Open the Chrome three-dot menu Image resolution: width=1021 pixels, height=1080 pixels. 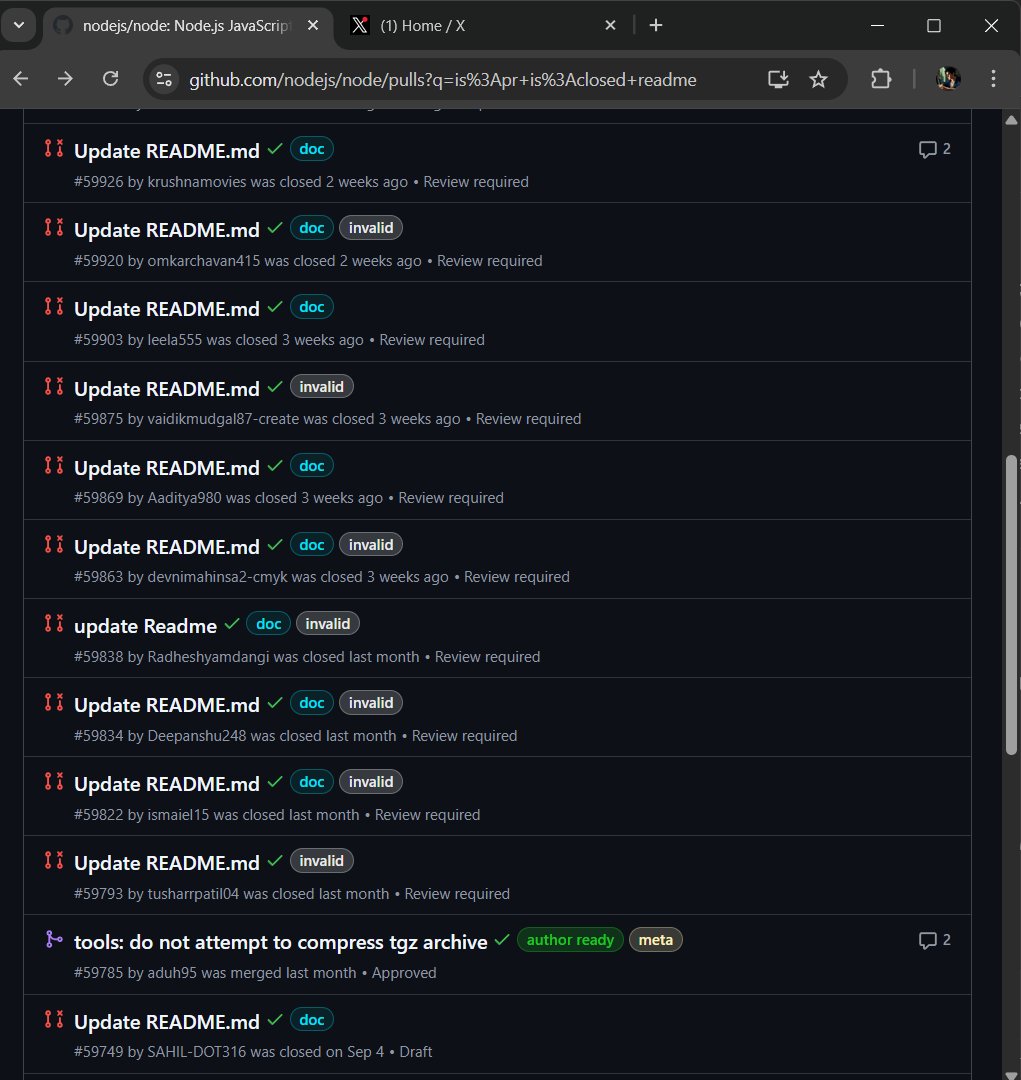coord(993,79)
